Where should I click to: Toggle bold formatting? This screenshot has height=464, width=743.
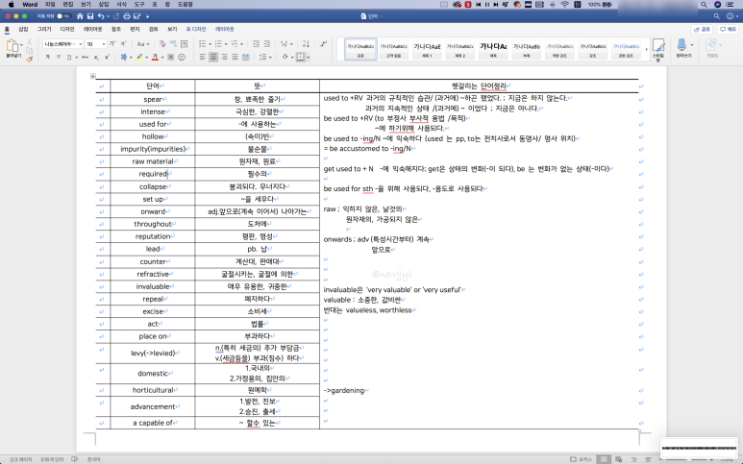pyautogui.click(x=47, y=57)
